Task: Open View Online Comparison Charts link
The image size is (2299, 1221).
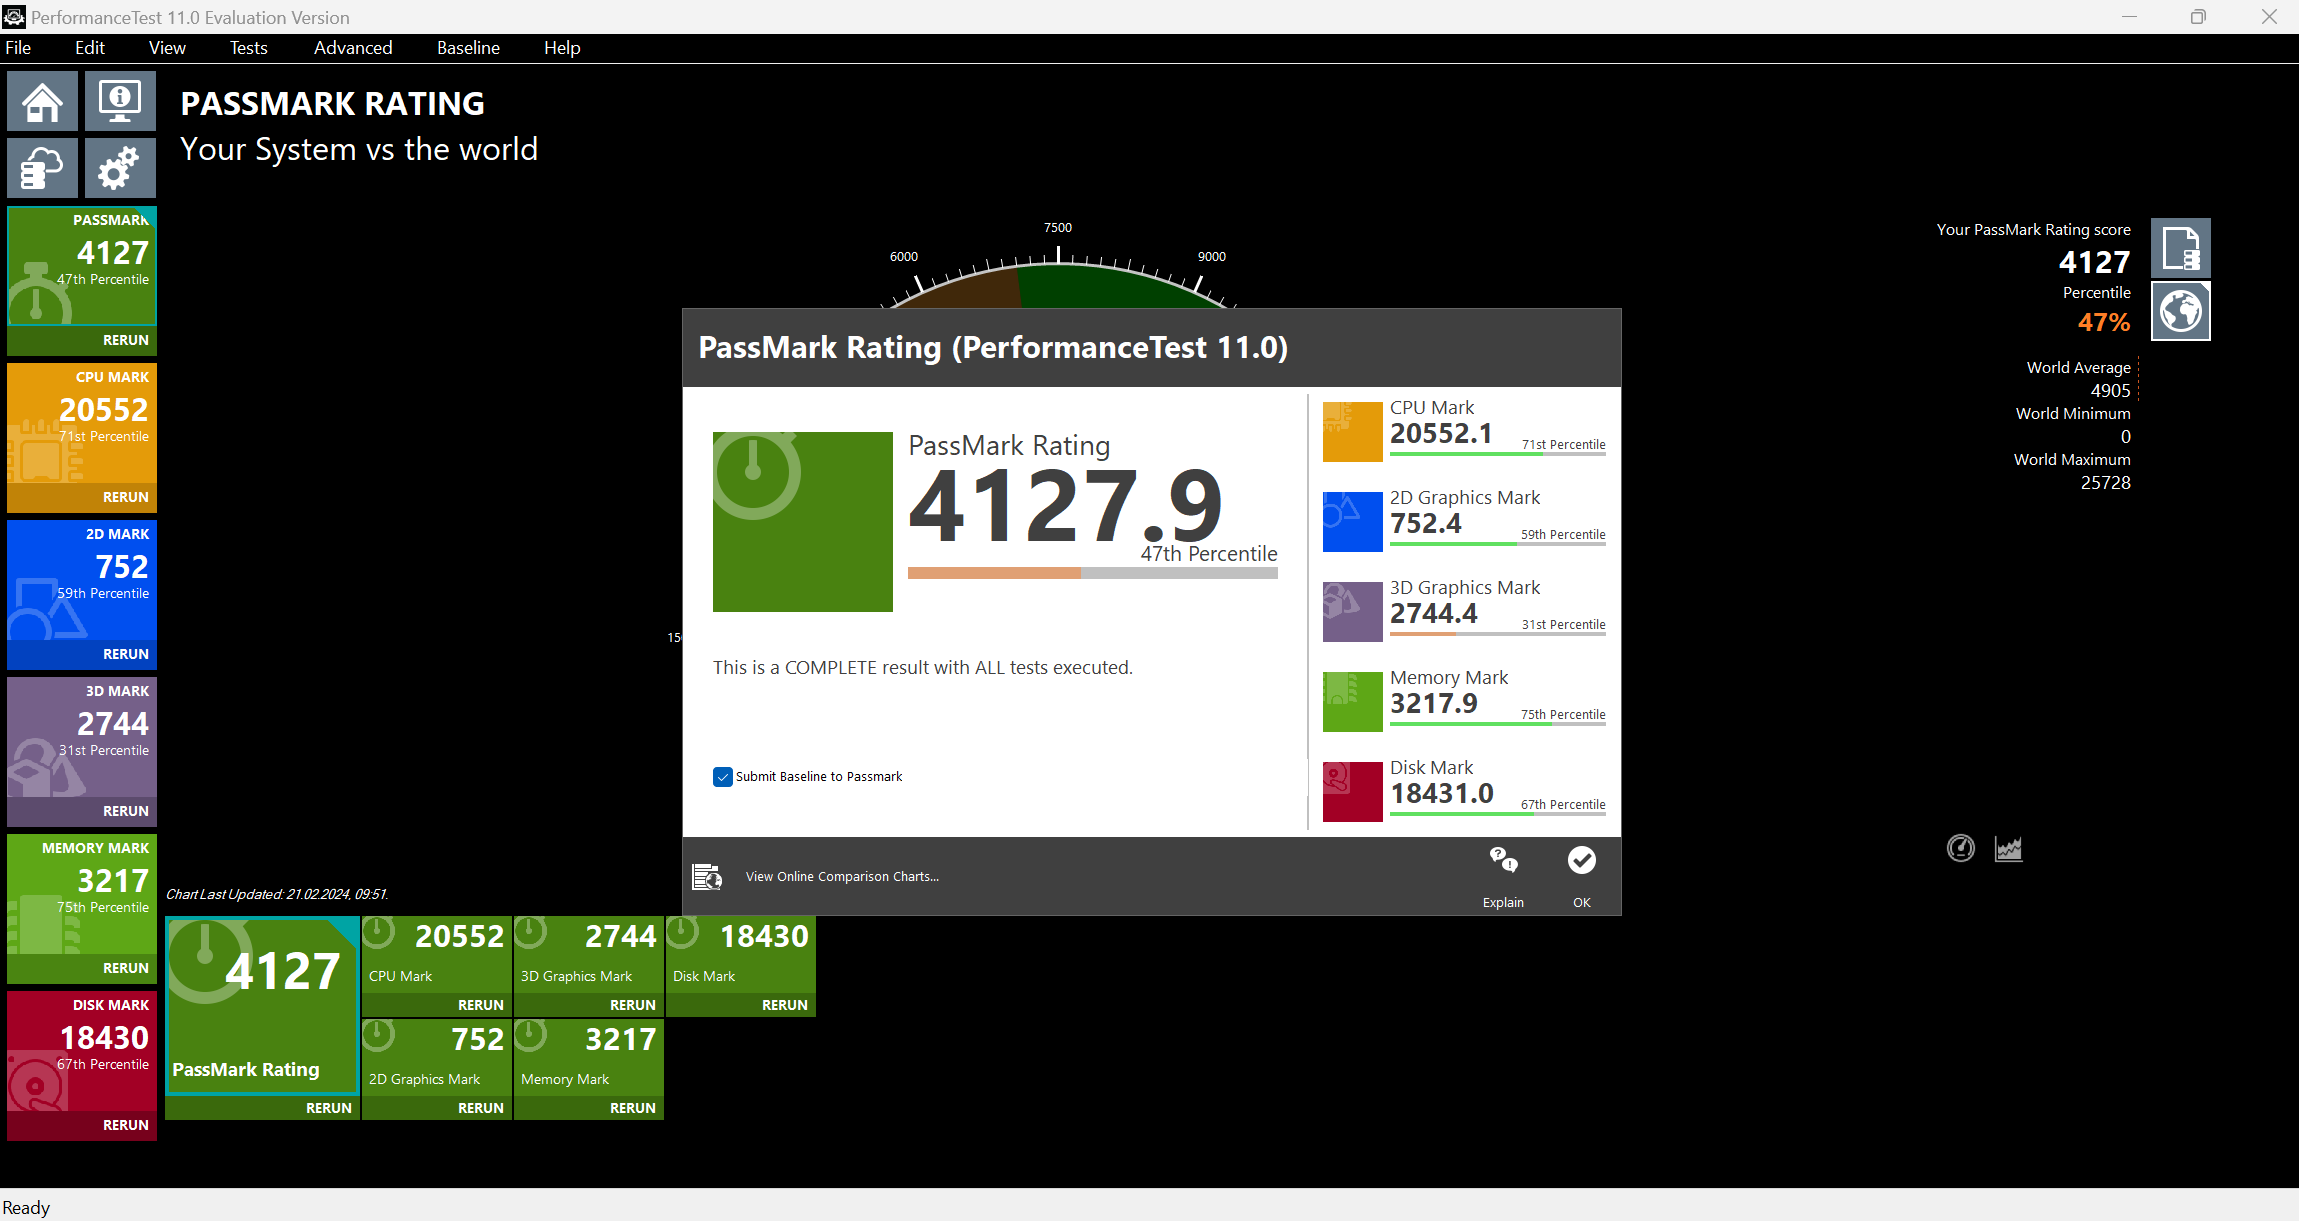Action: 842,877
